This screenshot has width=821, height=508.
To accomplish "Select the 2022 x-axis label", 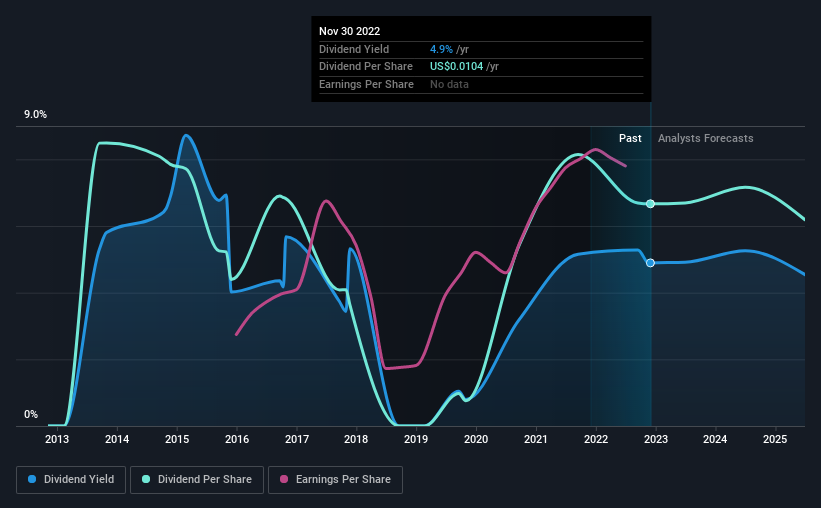I will [596, 439].
